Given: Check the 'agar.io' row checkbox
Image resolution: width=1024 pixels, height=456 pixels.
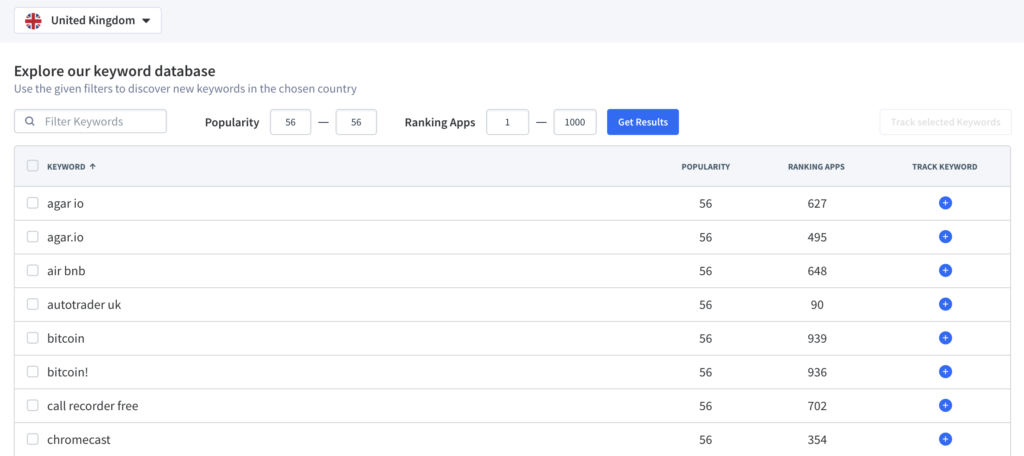Looking at the screenshot, I should pyautogui.click(x=33, y=236).
